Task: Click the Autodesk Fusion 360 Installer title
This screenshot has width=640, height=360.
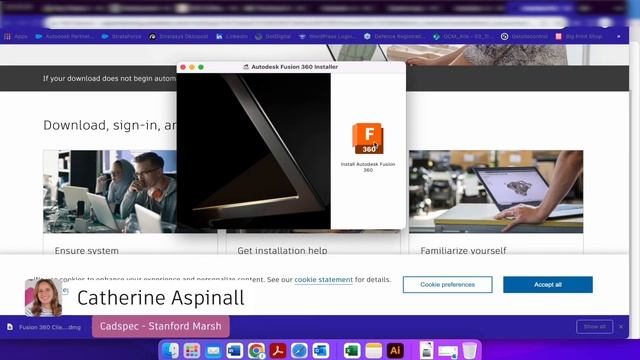Action: pos(294,67)
